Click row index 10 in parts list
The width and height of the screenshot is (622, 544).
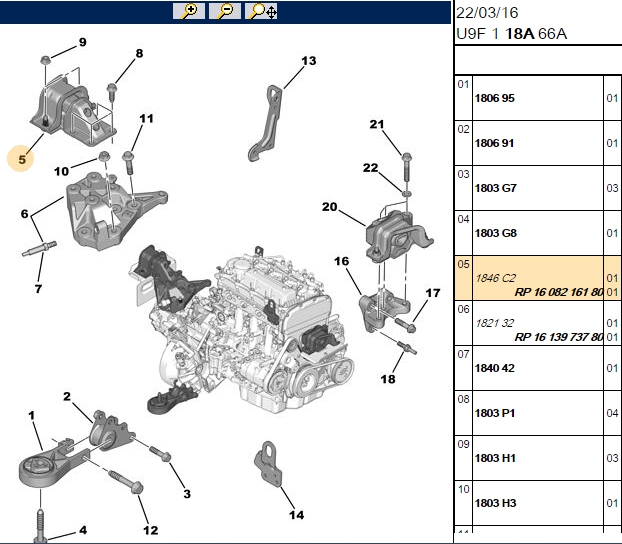click(463, 489)
